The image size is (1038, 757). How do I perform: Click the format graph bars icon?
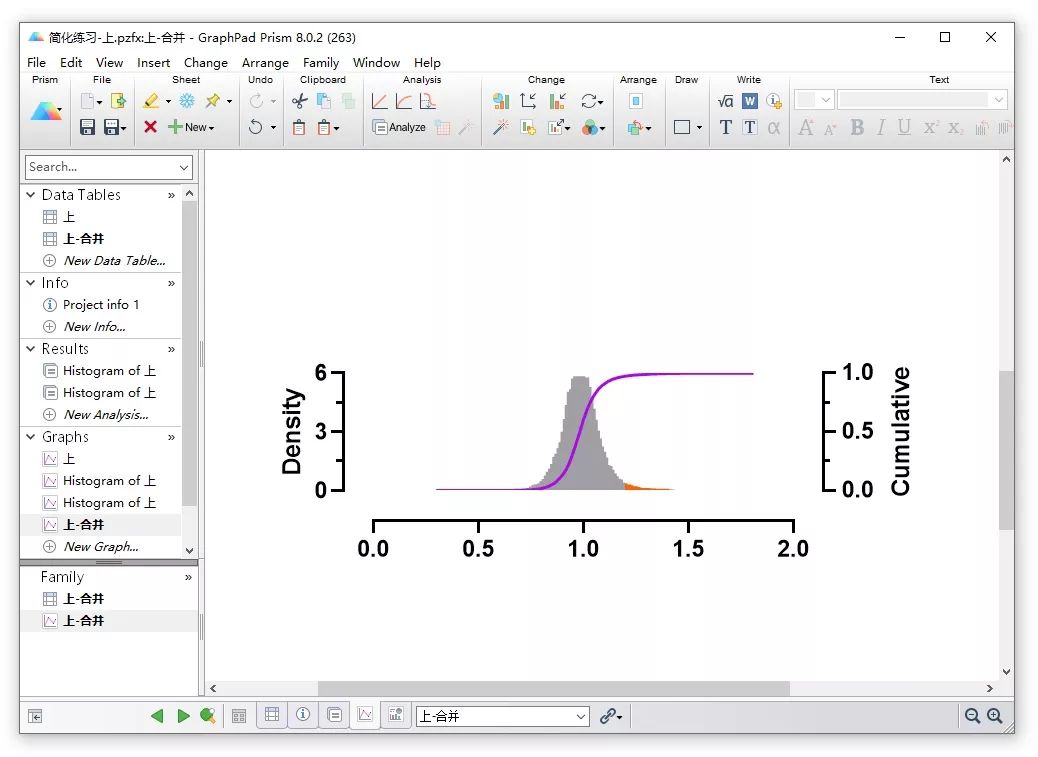point(557,101)
